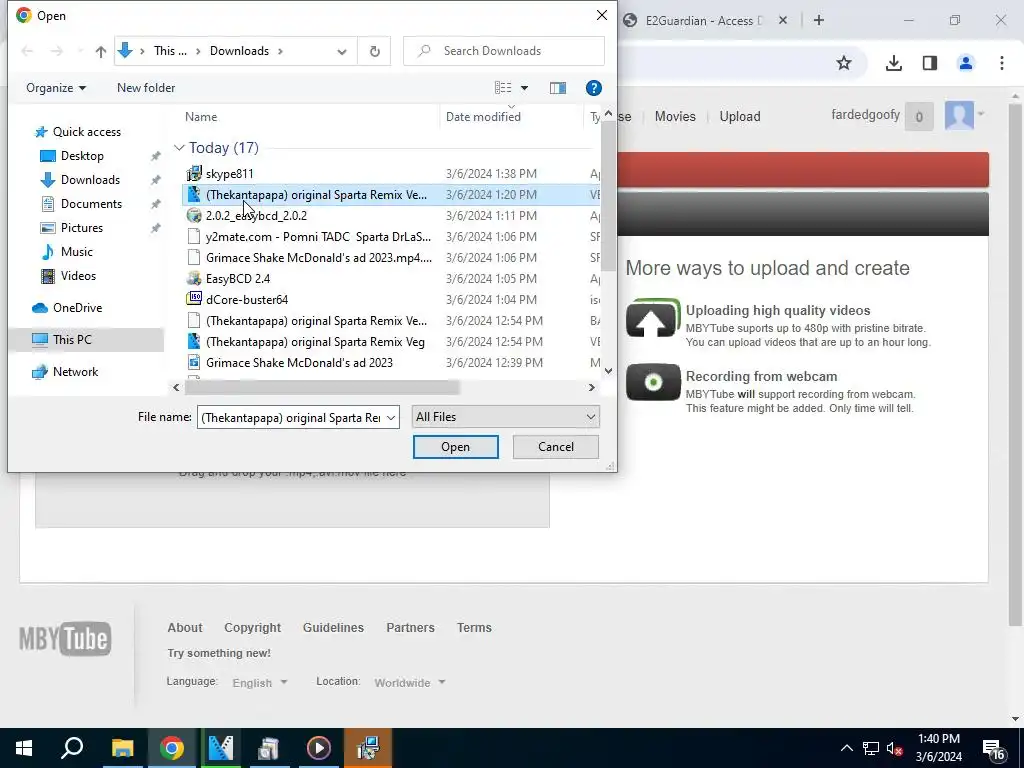Screen dimensions: 1024x768
Task: Select This PC in the navigation pane
Action: 72,340
